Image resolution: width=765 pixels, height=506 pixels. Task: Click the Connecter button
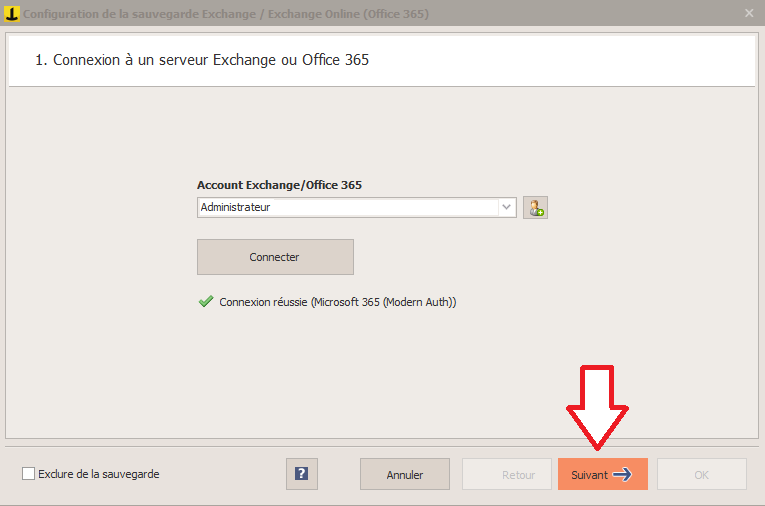click(275, 257)
